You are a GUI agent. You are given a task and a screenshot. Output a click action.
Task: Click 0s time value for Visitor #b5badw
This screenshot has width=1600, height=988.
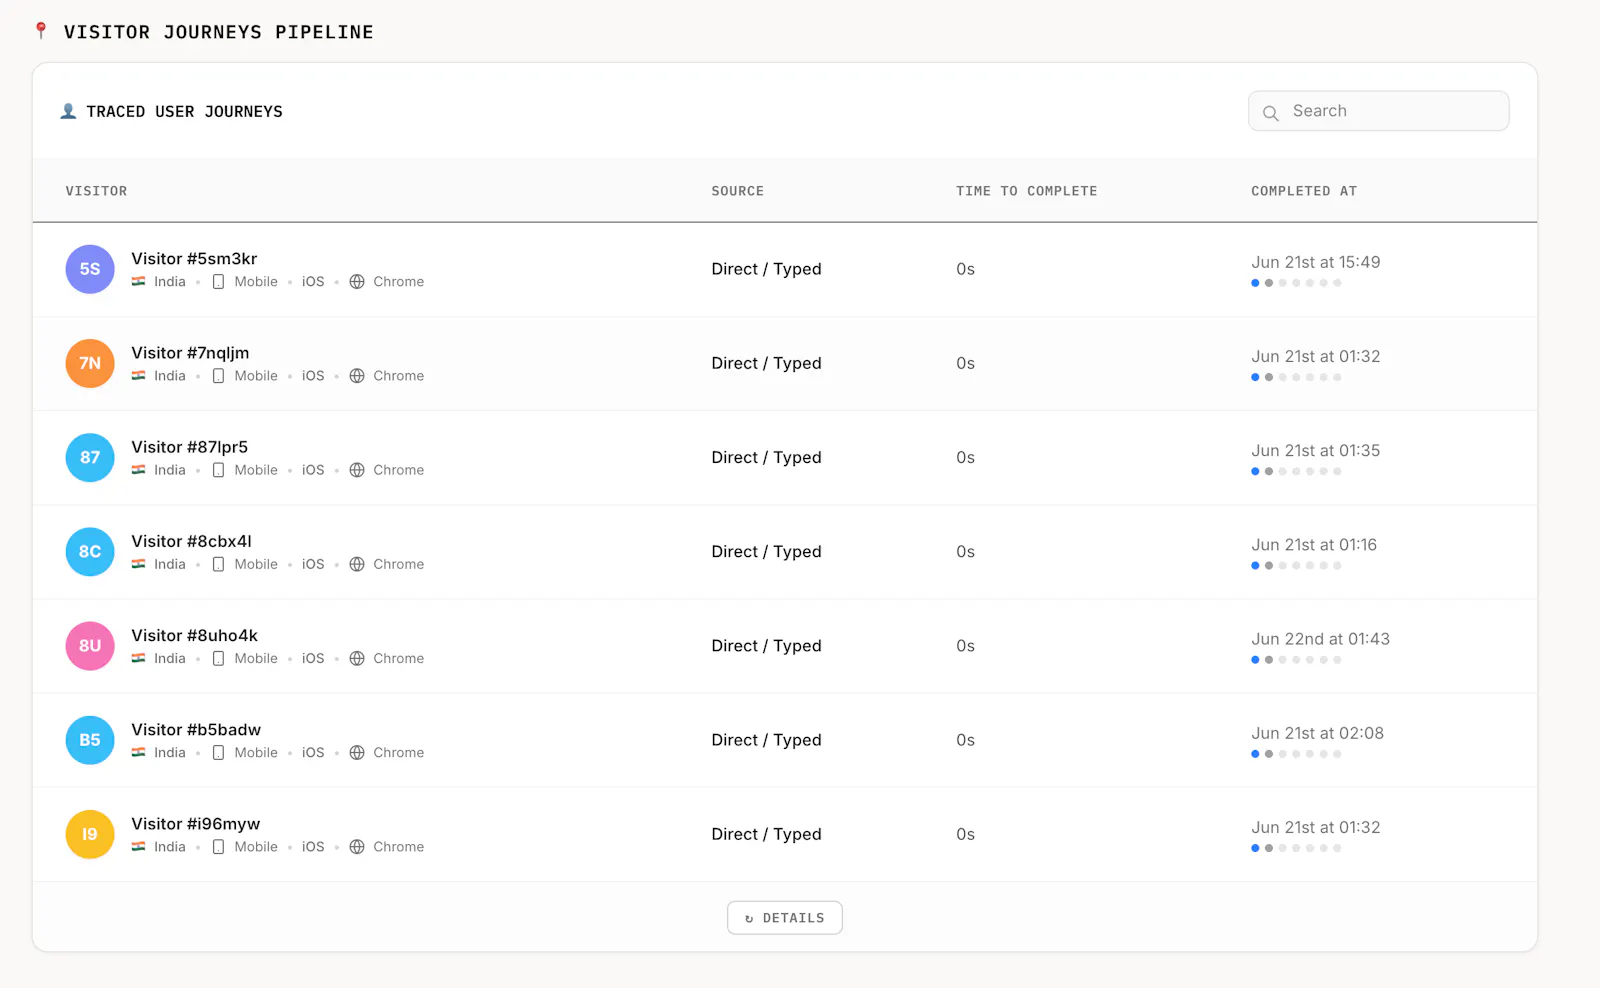[x=965, y=740]
